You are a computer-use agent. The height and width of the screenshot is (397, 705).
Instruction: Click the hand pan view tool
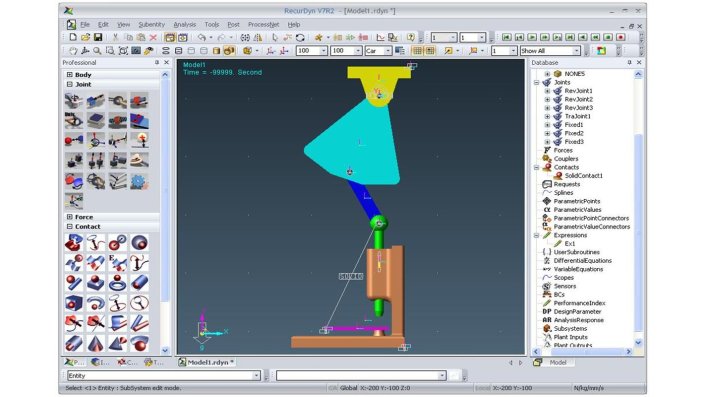coord(73,51)
